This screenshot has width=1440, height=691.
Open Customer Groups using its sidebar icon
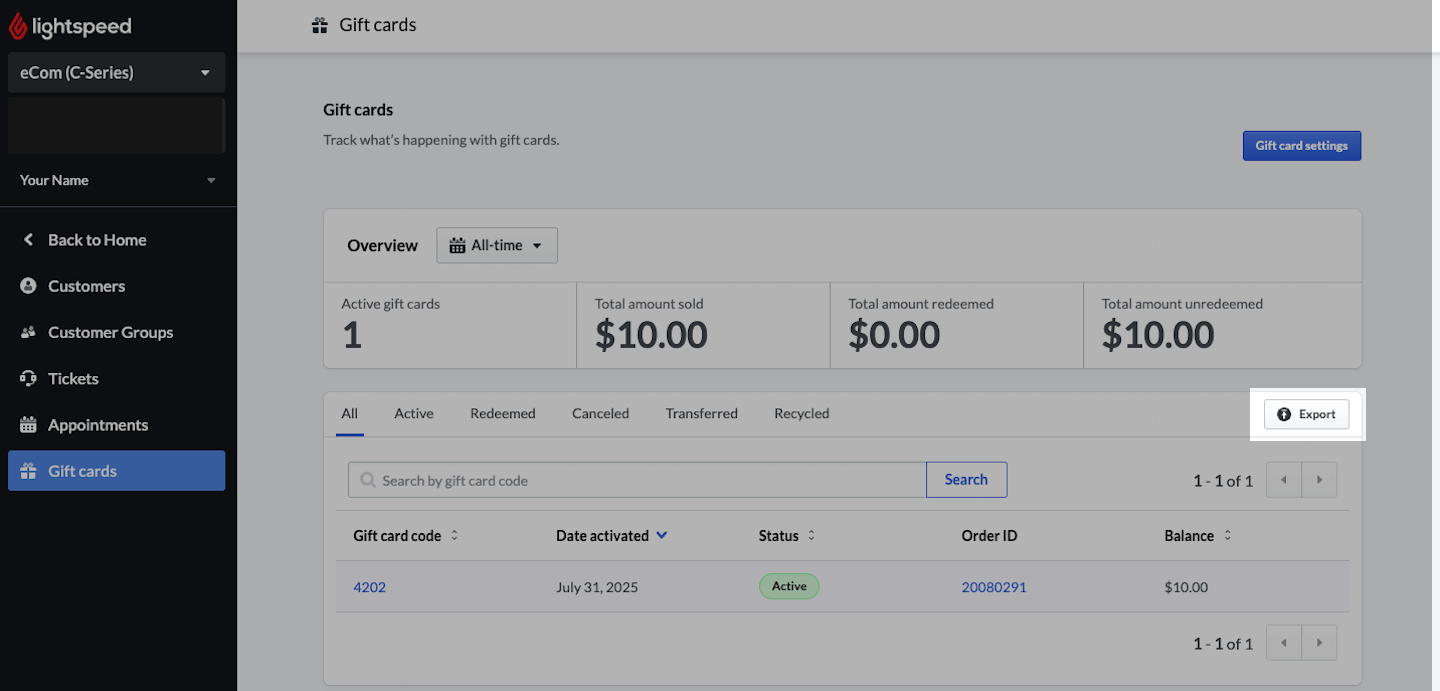[x=28, y=332]
